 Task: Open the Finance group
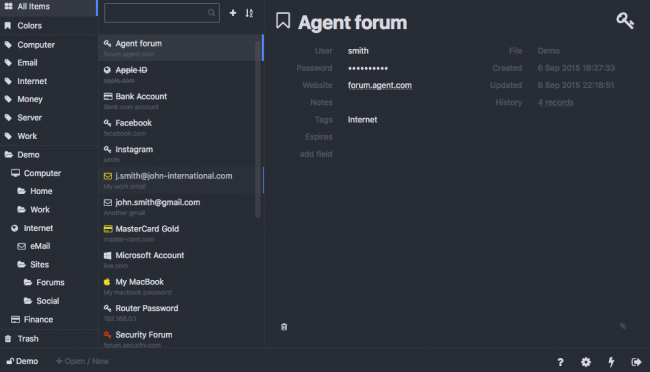click(x=48, y=319)
